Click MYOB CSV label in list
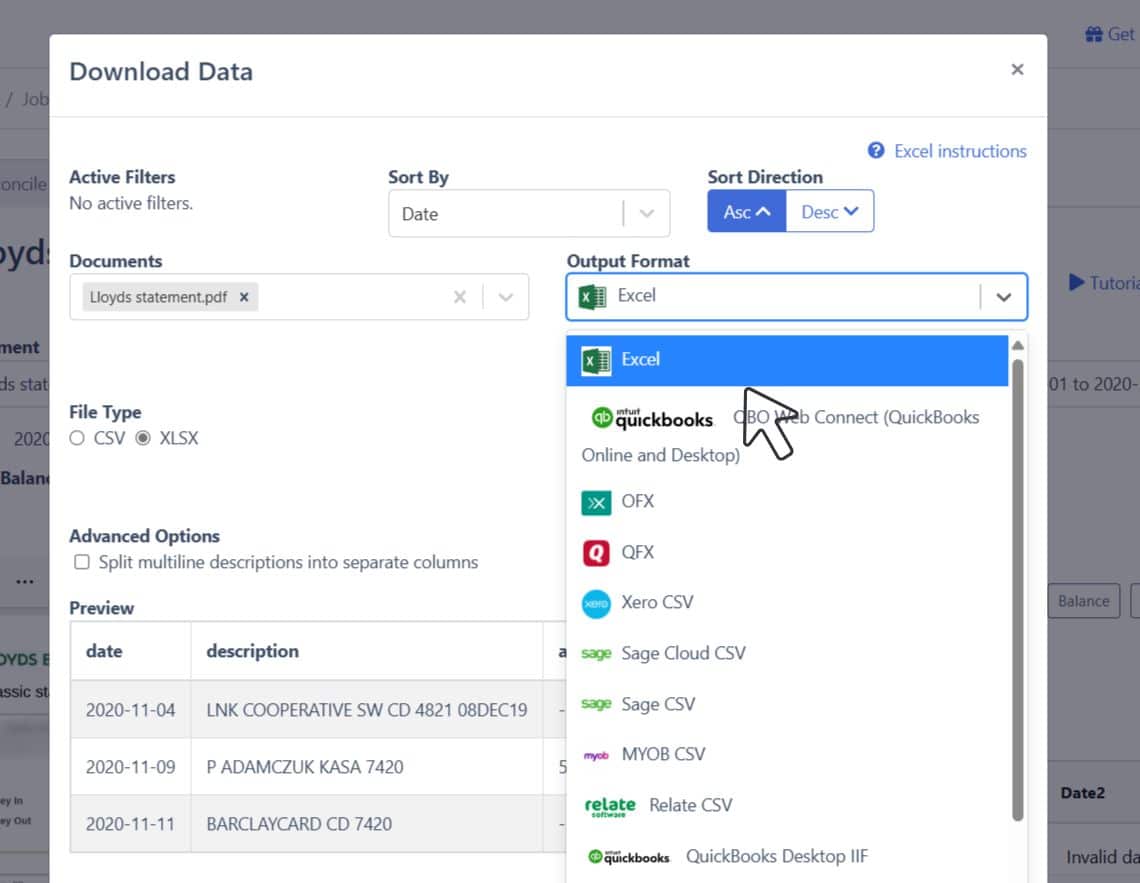The height and width of the screenshot is (883, 1140). pos(663,754)
